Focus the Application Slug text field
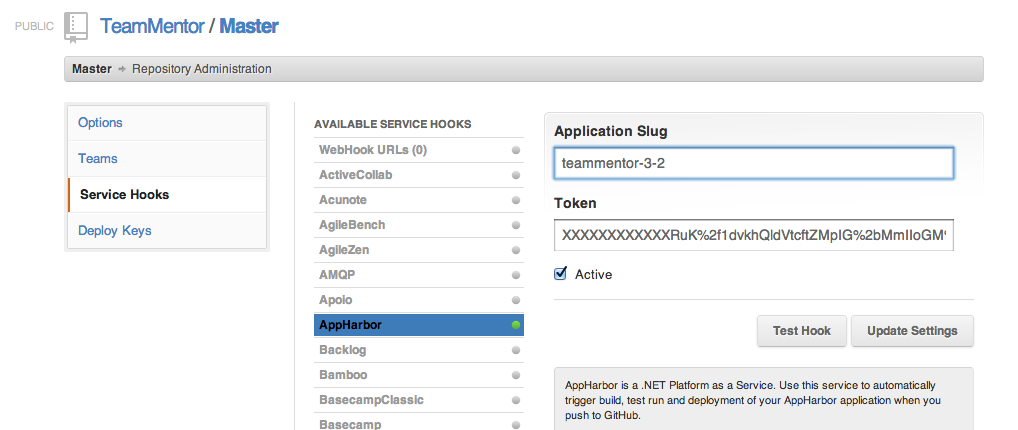This screenshot has height=430, width=1018. click(753, 162)
